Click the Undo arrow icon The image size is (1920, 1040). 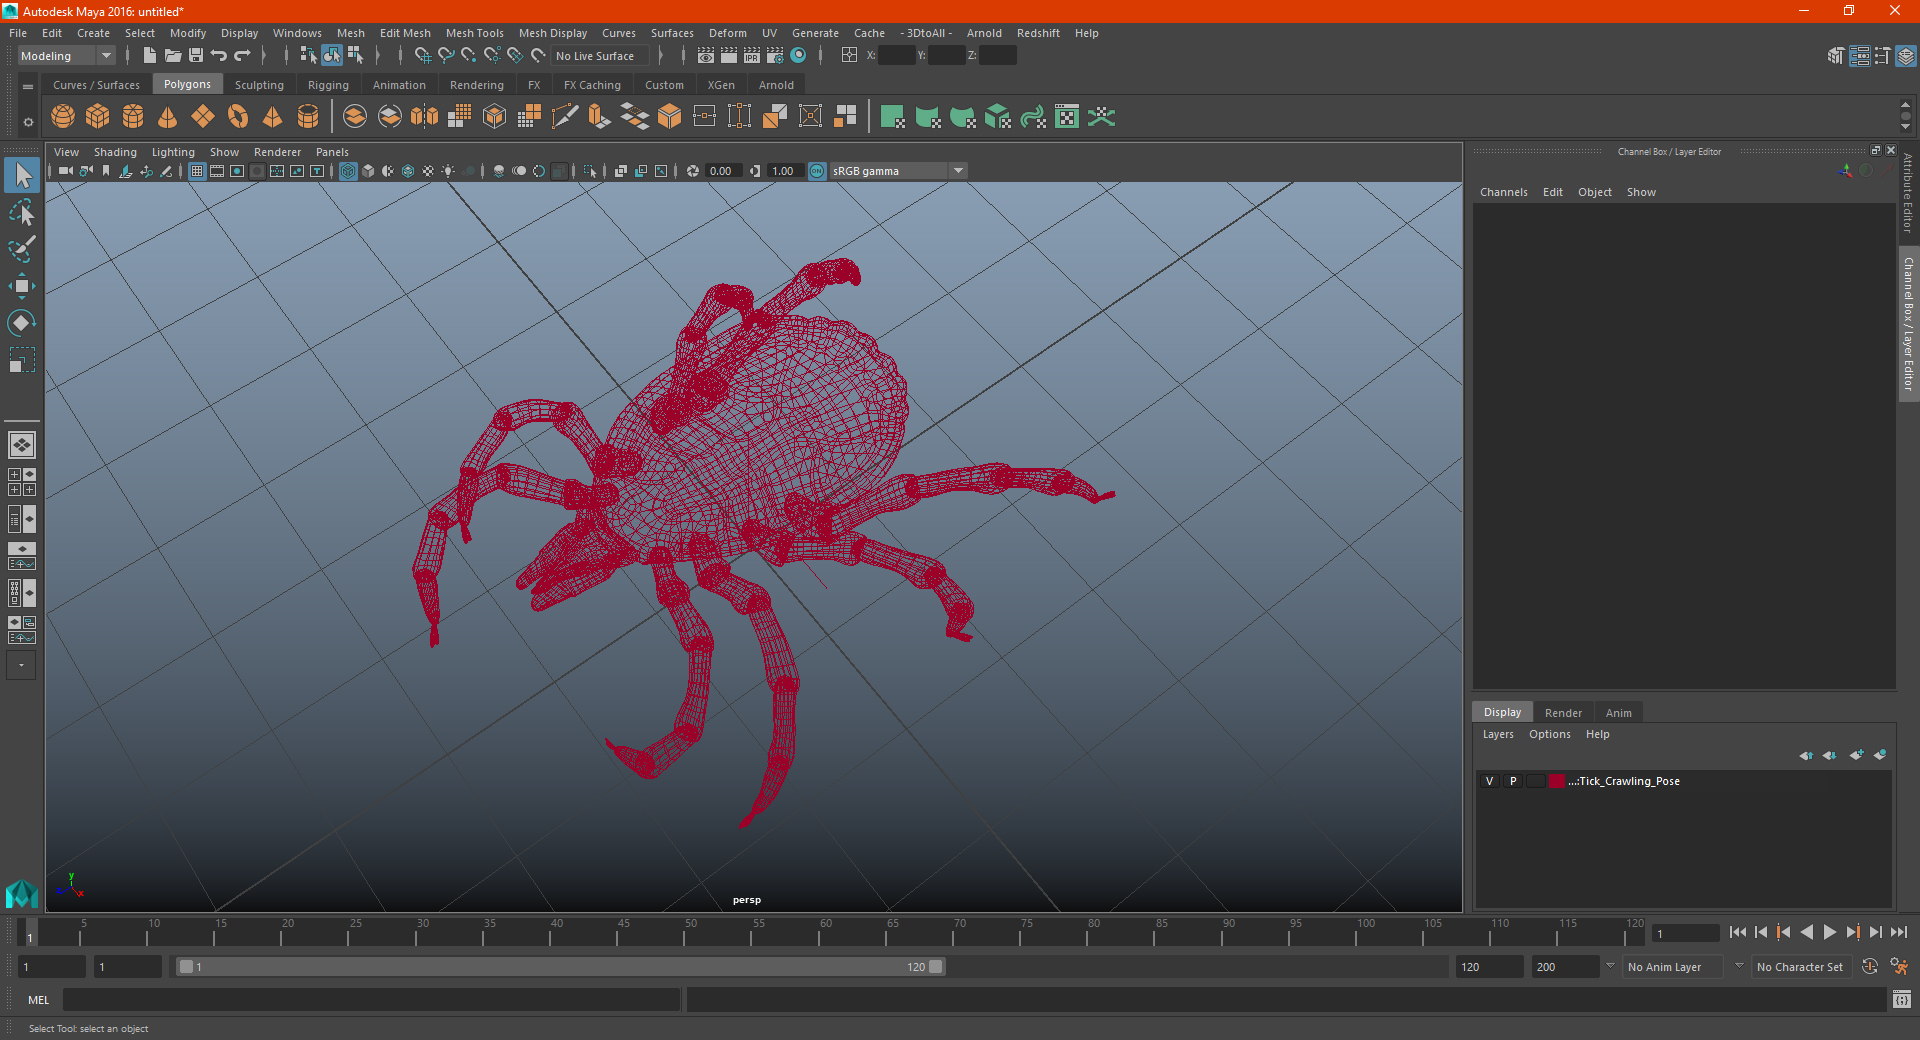[x=219, y=56]
